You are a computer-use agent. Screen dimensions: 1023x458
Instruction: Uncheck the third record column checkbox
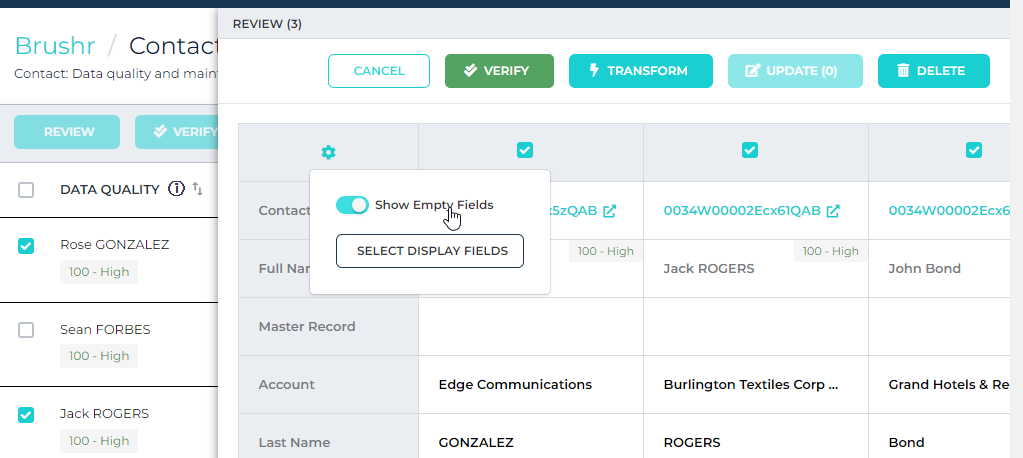pos(974,150)
